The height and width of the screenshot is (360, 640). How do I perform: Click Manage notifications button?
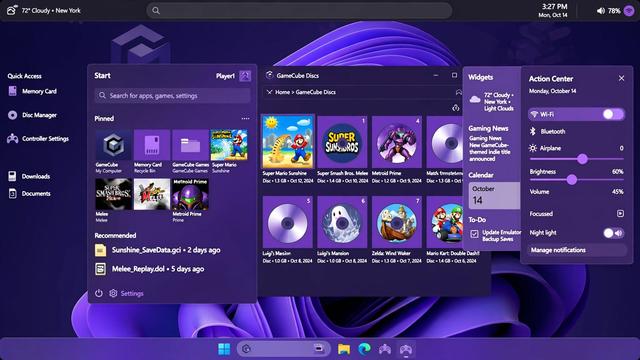click(x=577, y=250)
